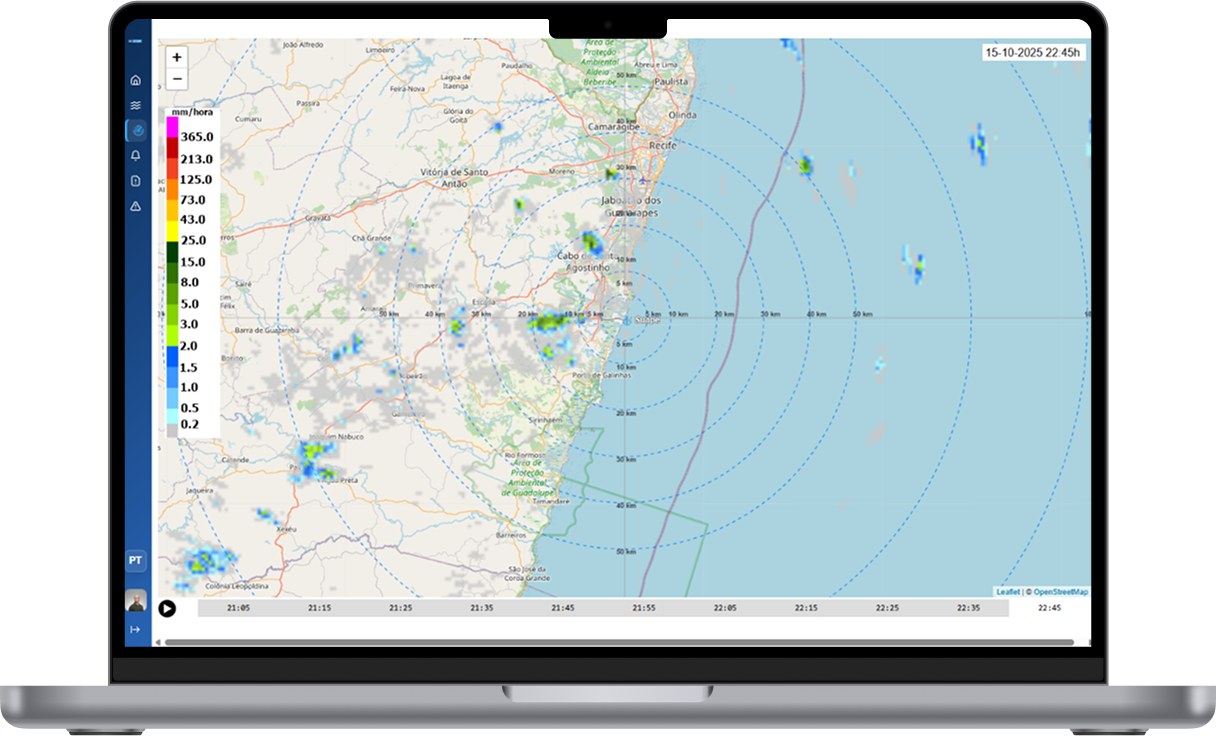
Task: Open notifications via the bell icon
Action: point(135,156)
